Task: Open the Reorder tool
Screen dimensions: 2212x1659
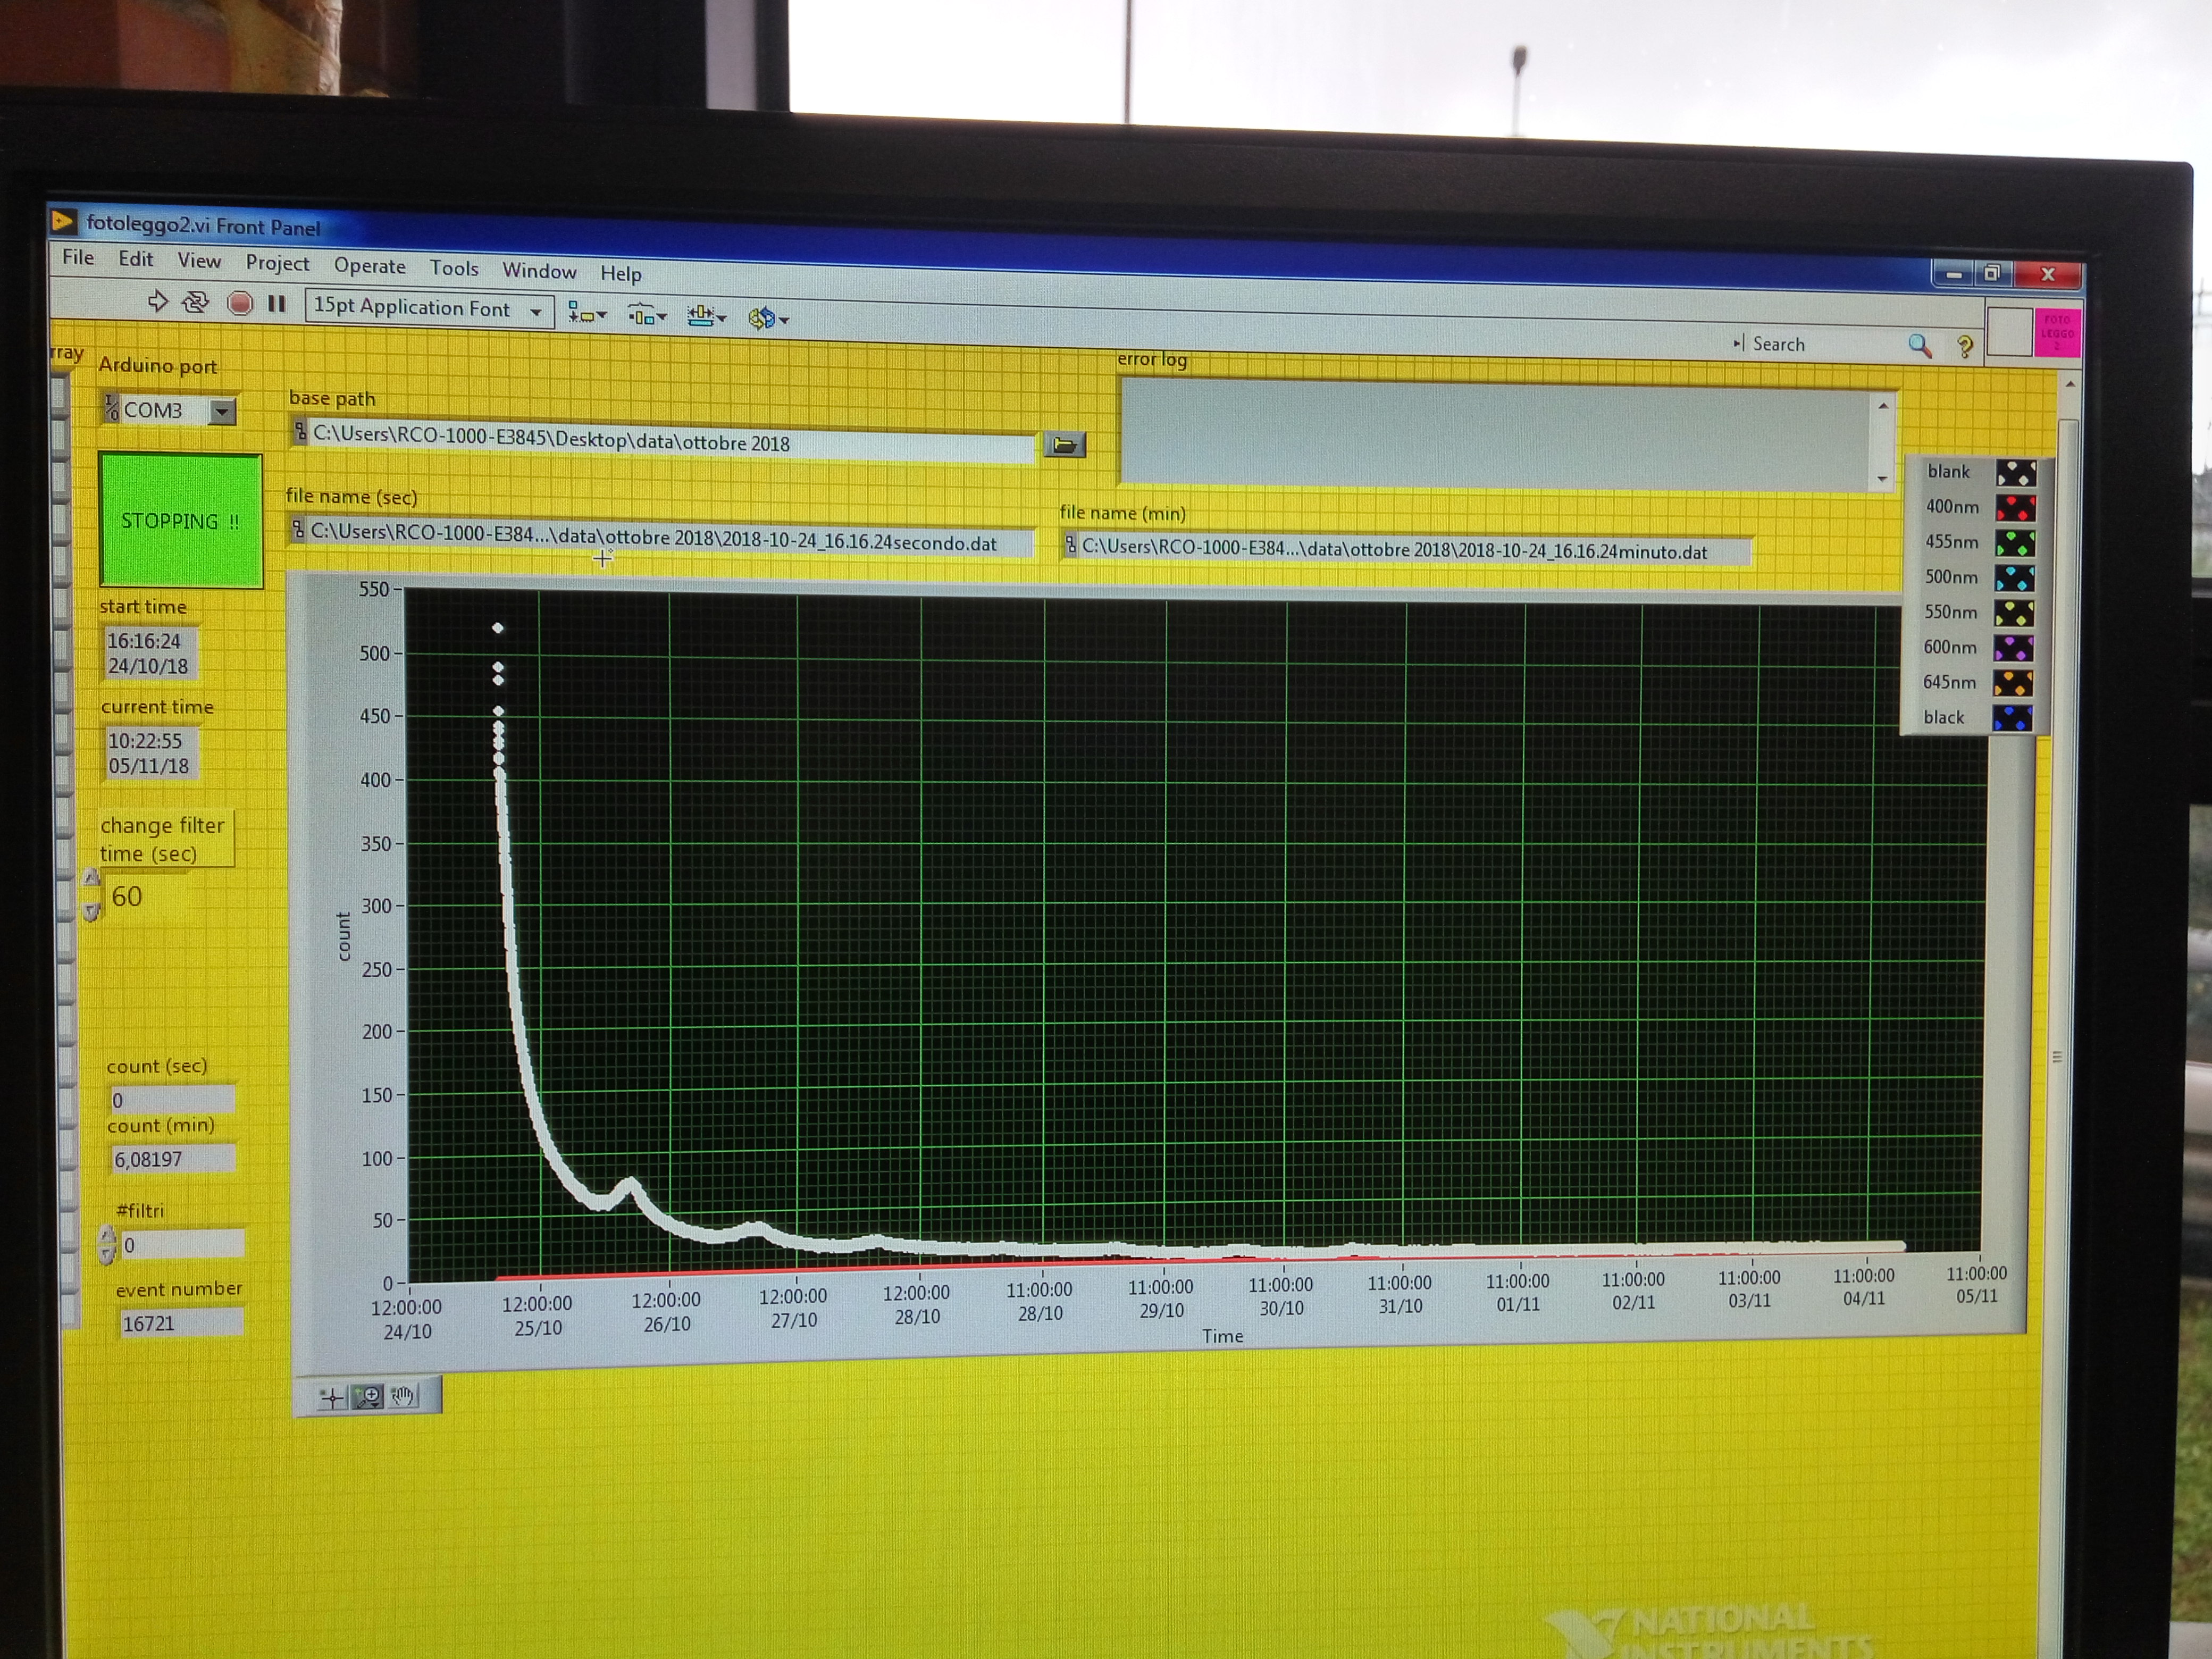Action: pyautogui.click(x=767, y=318)
